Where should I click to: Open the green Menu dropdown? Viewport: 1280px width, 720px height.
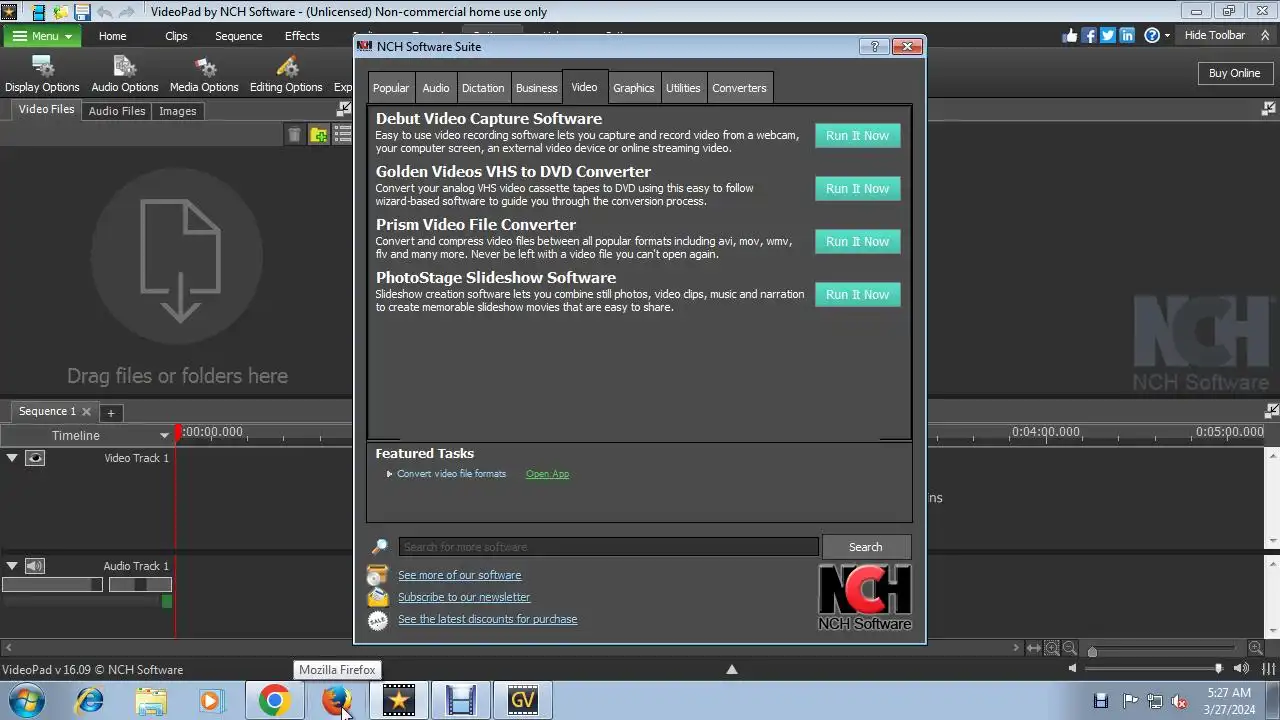pyautogui.click(x=42, y=36)
